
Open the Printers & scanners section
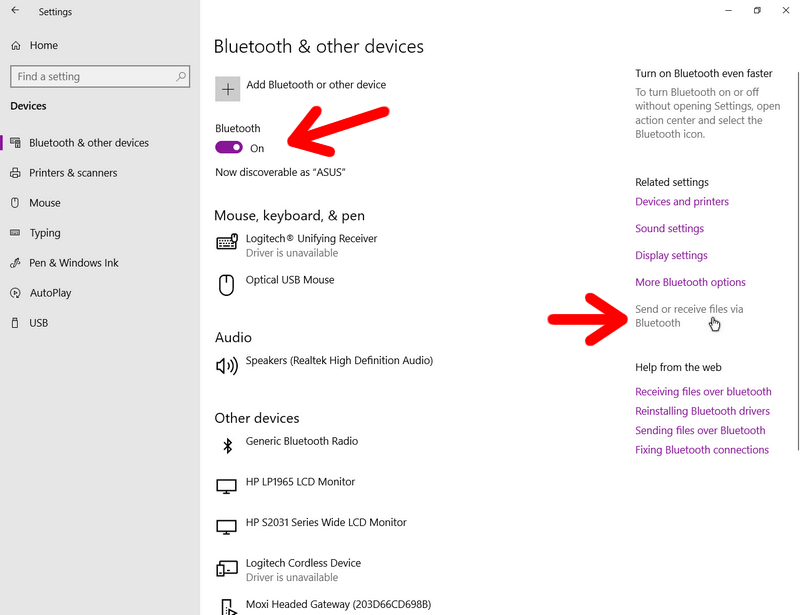(x=73, y=173)
